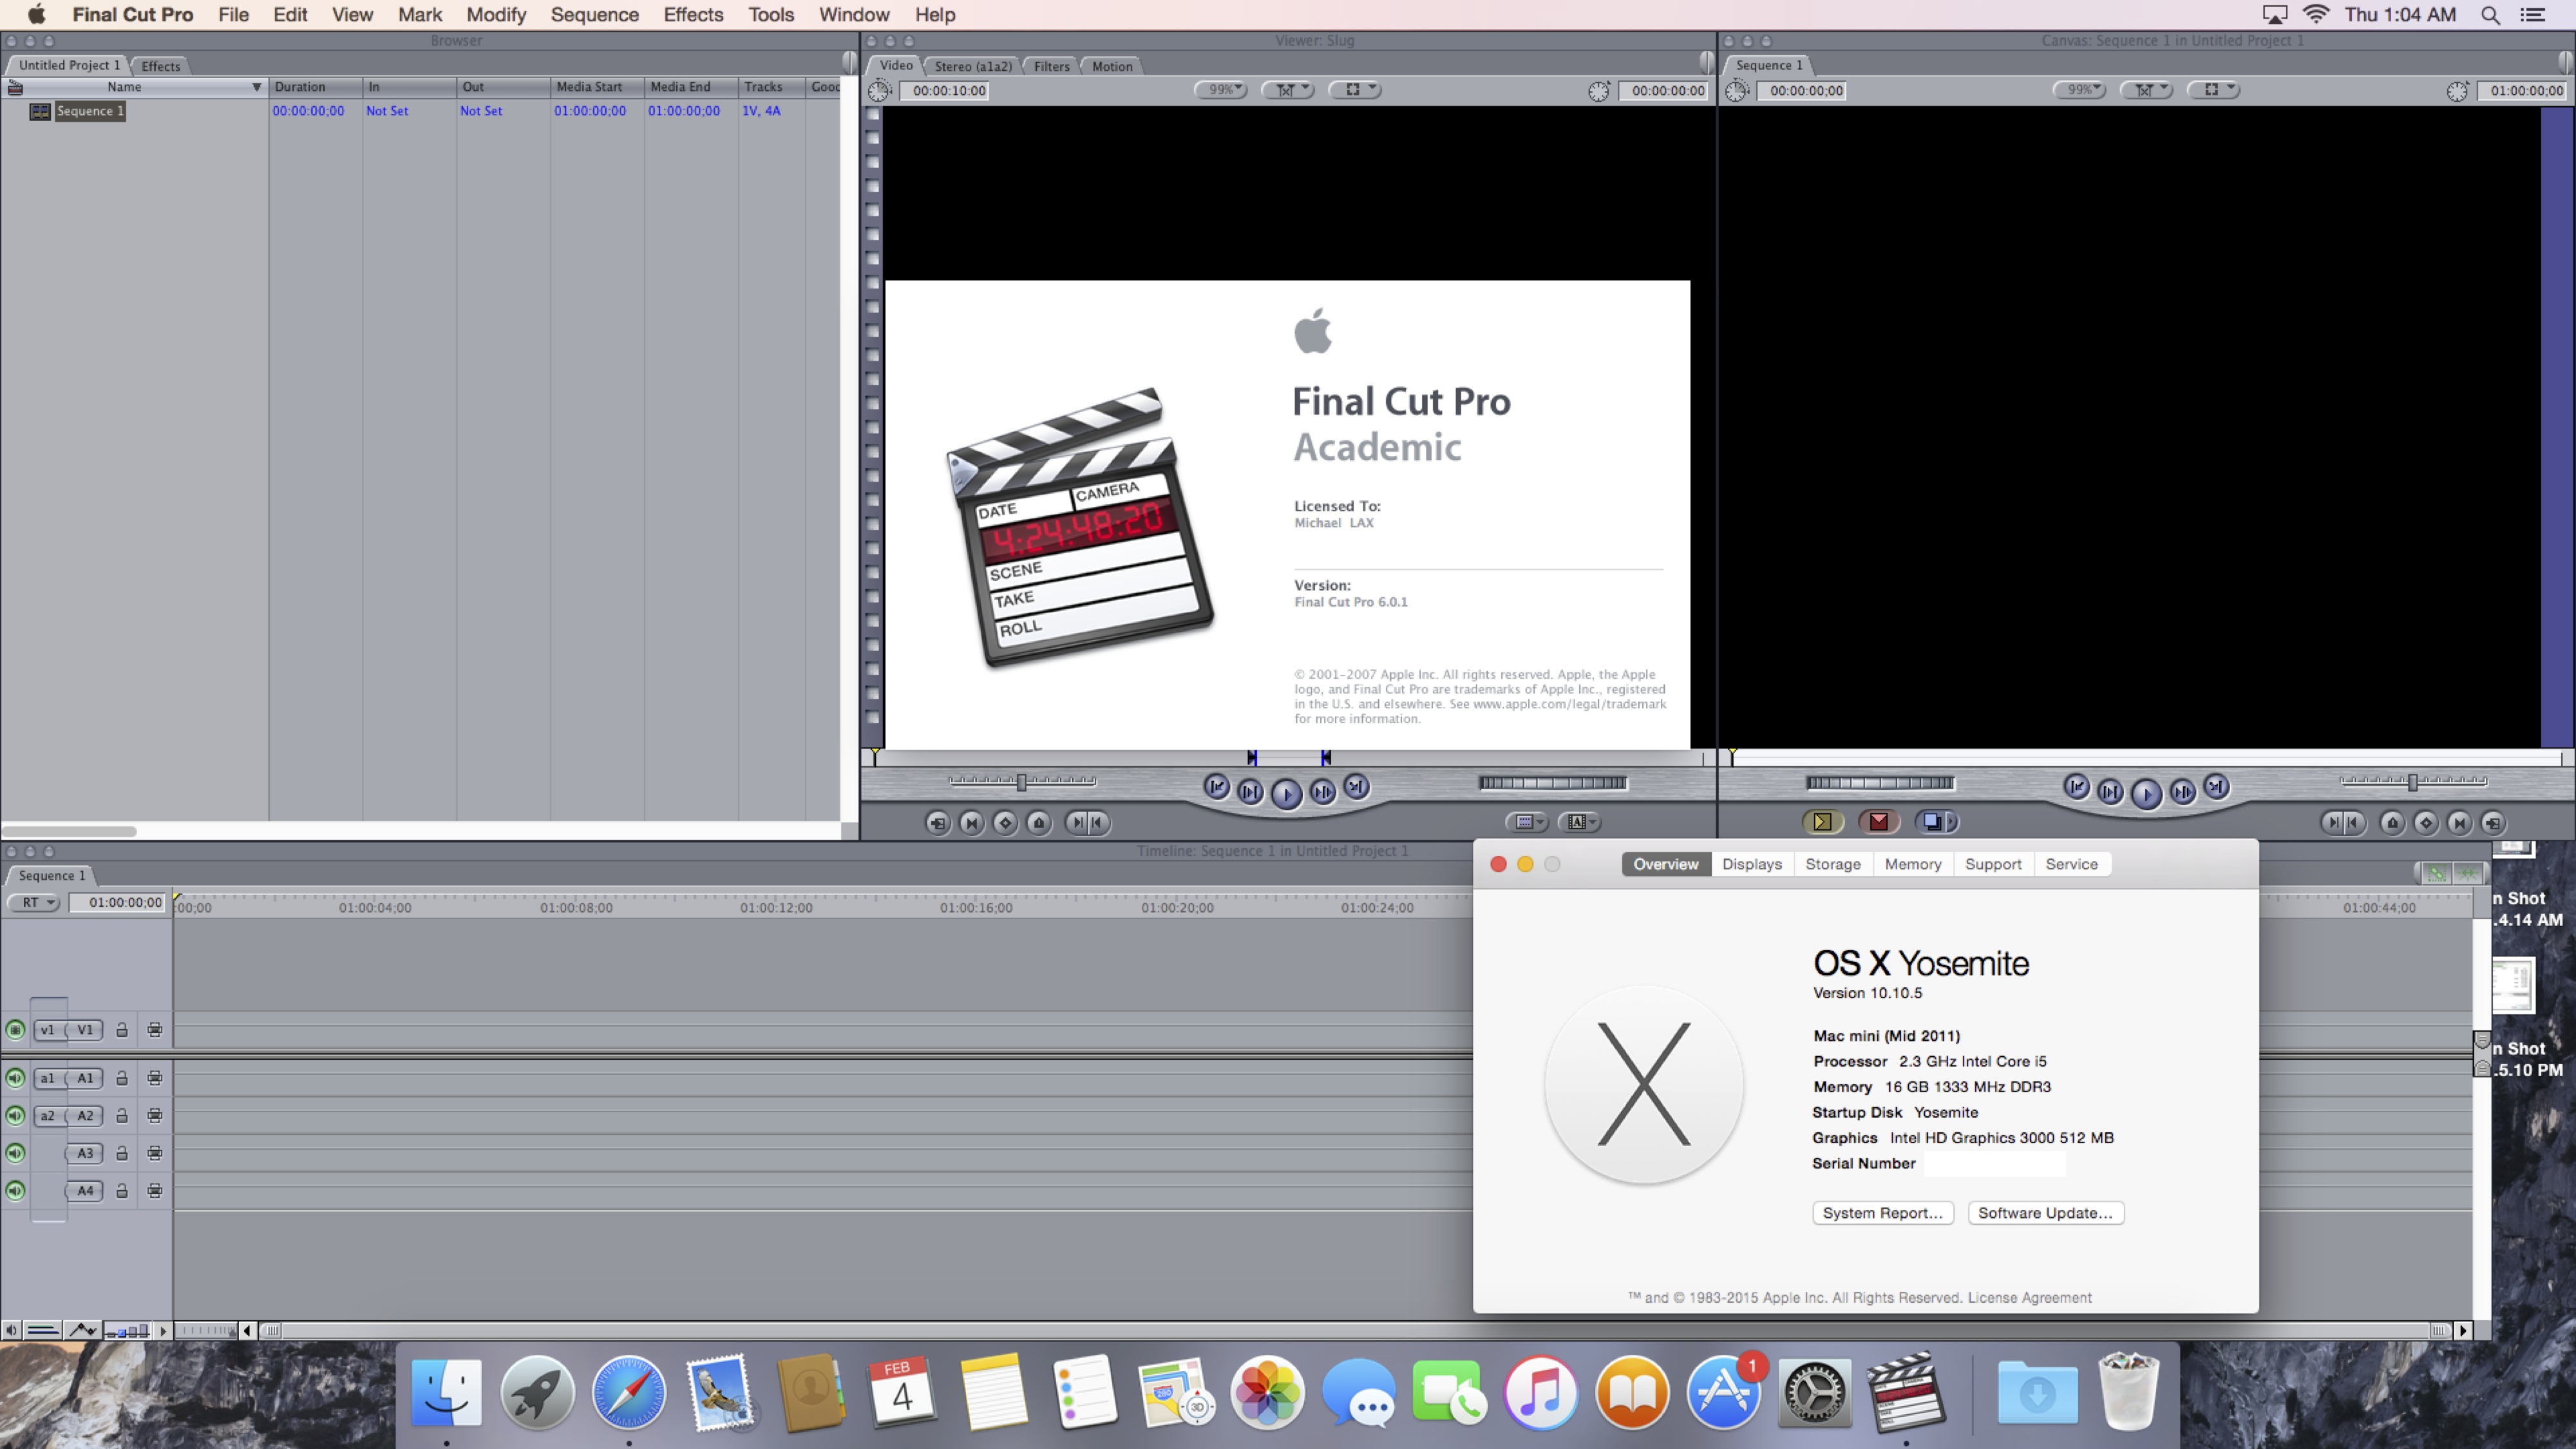
Task: Click the Displays tab in About This Mac
Action: coord(1751,864)
